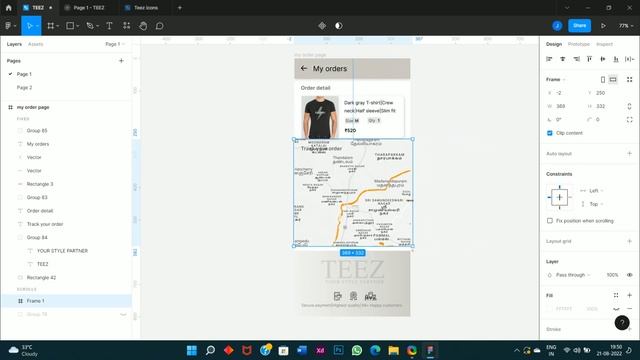Click the mask contrast icon in toolbar
640x360 pixels.
pos(338,26)
